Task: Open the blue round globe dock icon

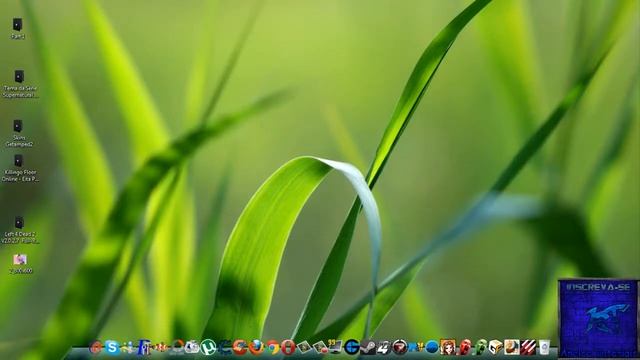Action: pyautogui.click(x=432, y=347)
